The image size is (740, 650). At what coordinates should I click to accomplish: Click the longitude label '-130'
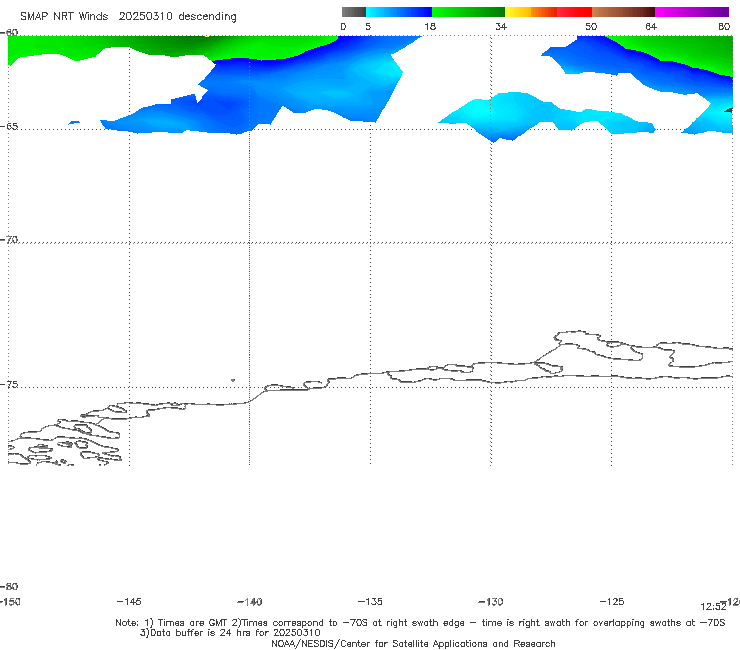click(491, 601)
